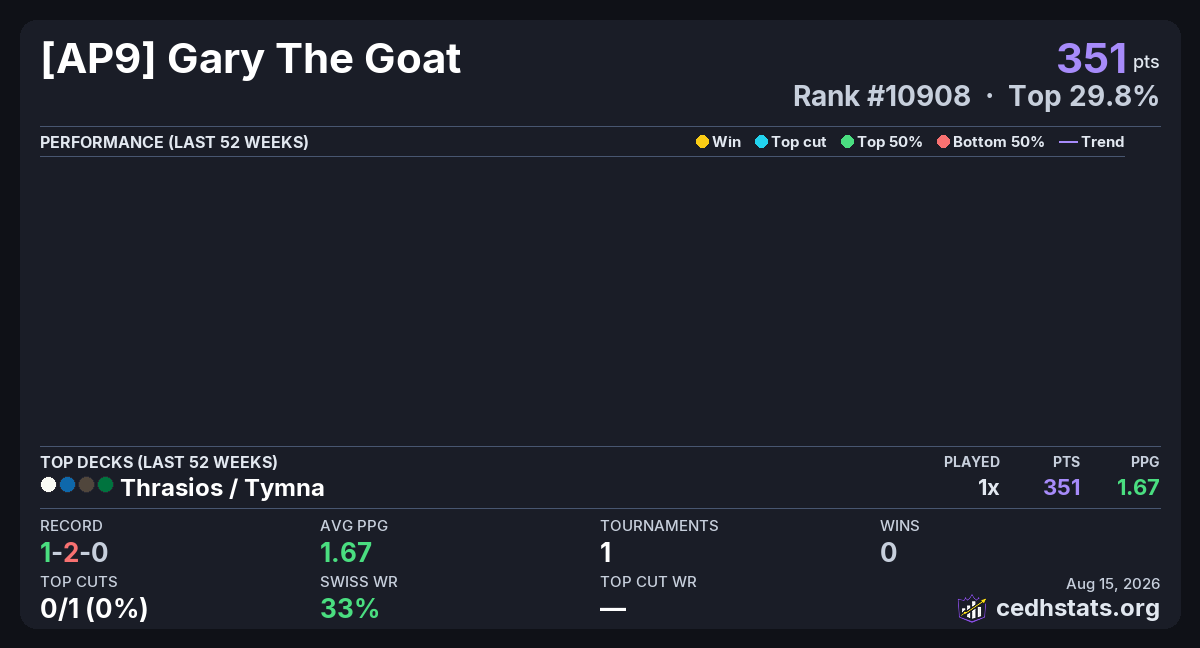Click the red Bottom 50% legend dot
Viewport: 1200px width, 648px height.
click(x=943, y=142)
